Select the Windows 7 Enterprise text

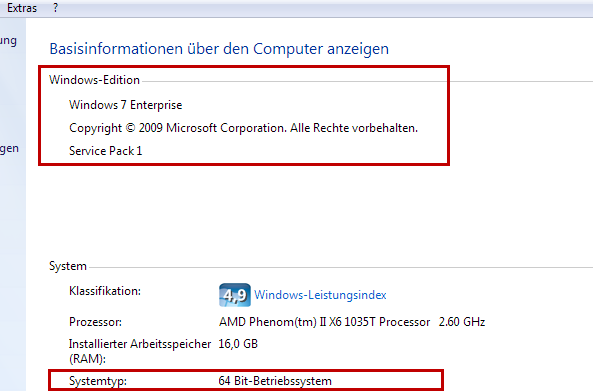126,105
